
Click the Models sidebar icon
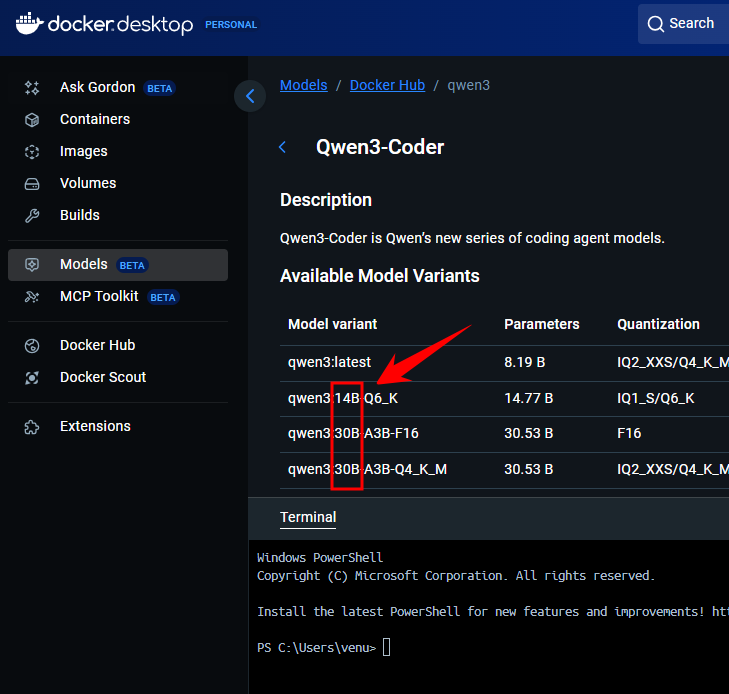32,264
